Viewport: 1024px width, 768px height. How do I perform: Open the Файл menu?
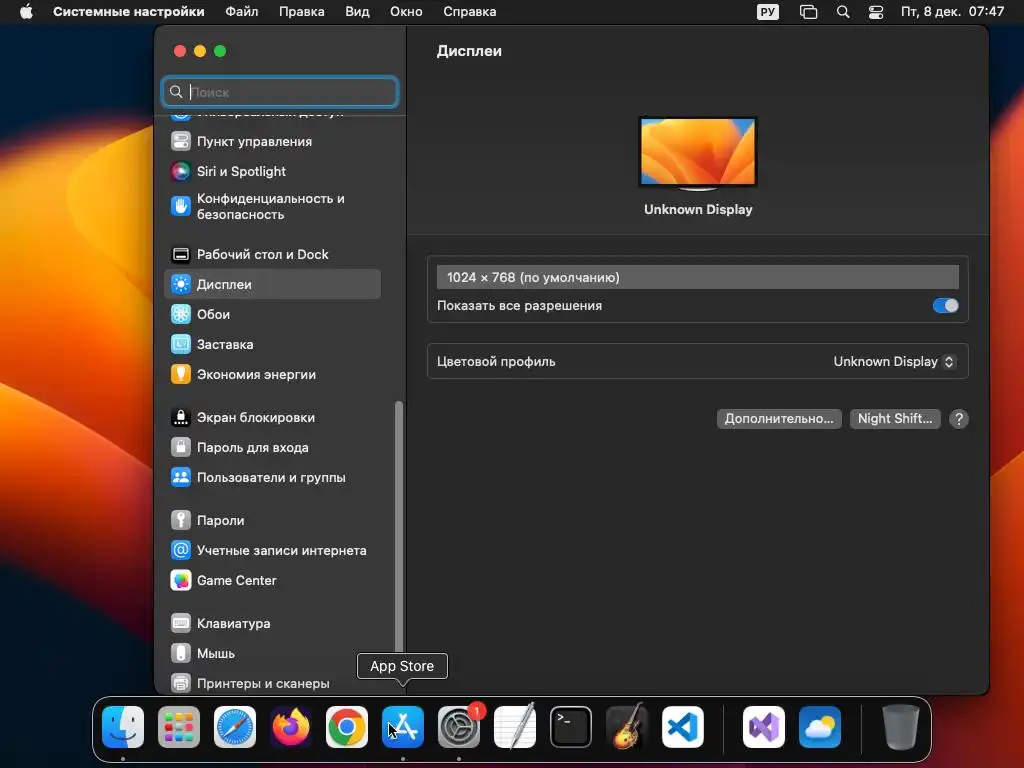click(242, 12)
